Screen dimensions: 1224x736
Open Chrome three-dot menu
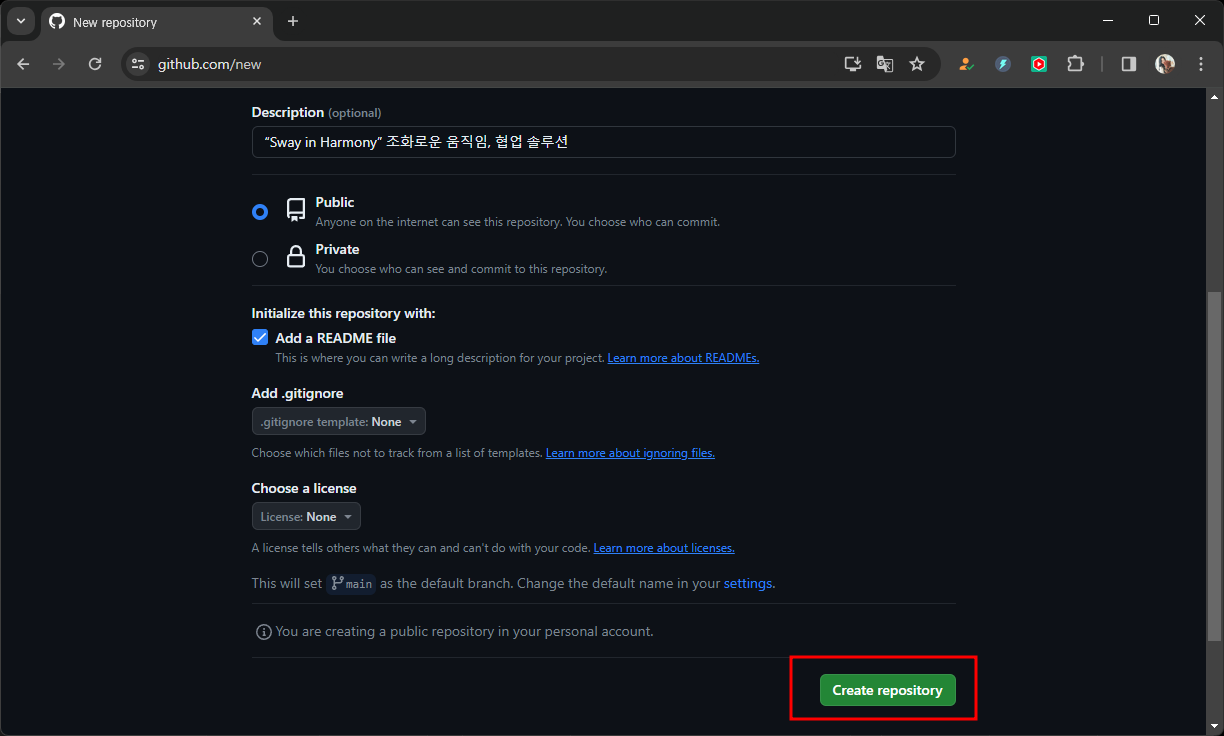1201,64
